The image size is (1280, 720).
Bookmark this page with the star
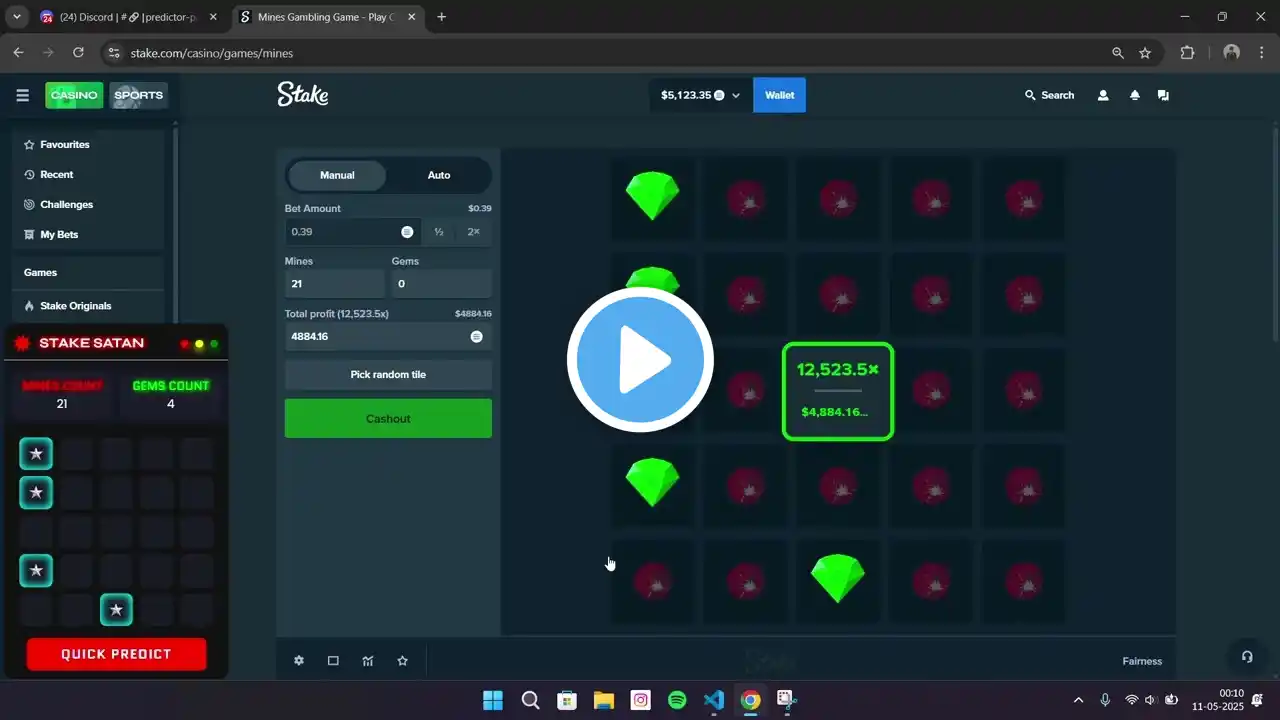1145,53
